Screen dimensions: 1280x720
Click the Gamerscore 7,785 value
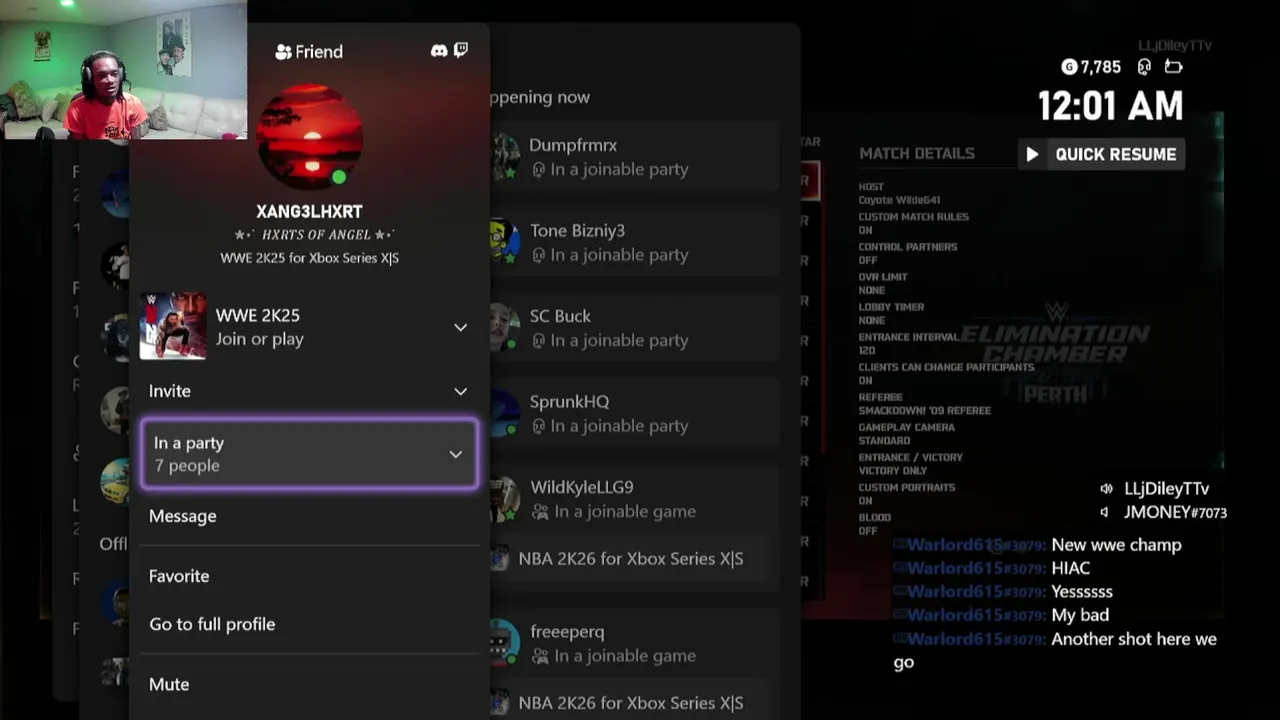[x=1101, y=67]
